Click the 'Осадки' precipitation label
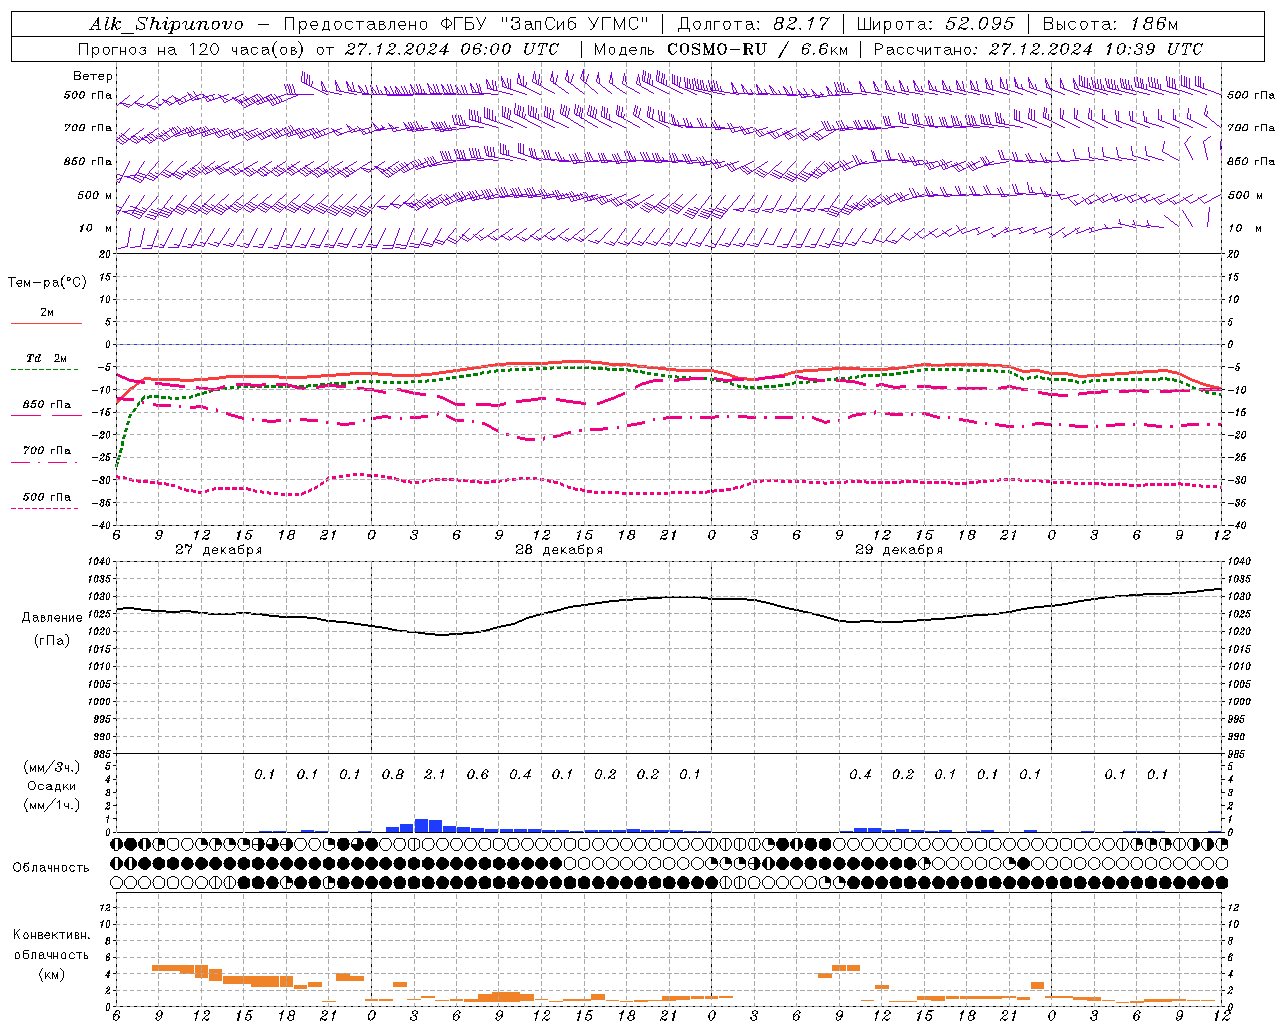This screenshot has height=1024, width=1280. coord(52,786)
